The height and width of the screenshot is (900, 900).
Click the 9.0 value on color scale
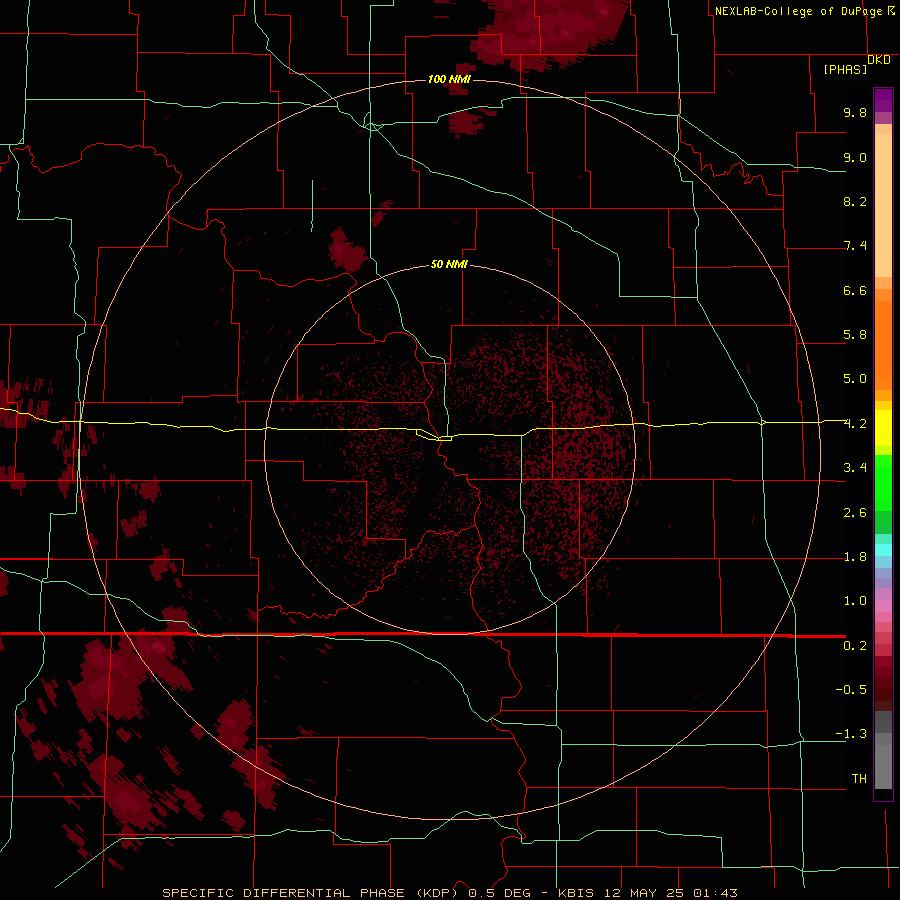click(x=855, y=157)
